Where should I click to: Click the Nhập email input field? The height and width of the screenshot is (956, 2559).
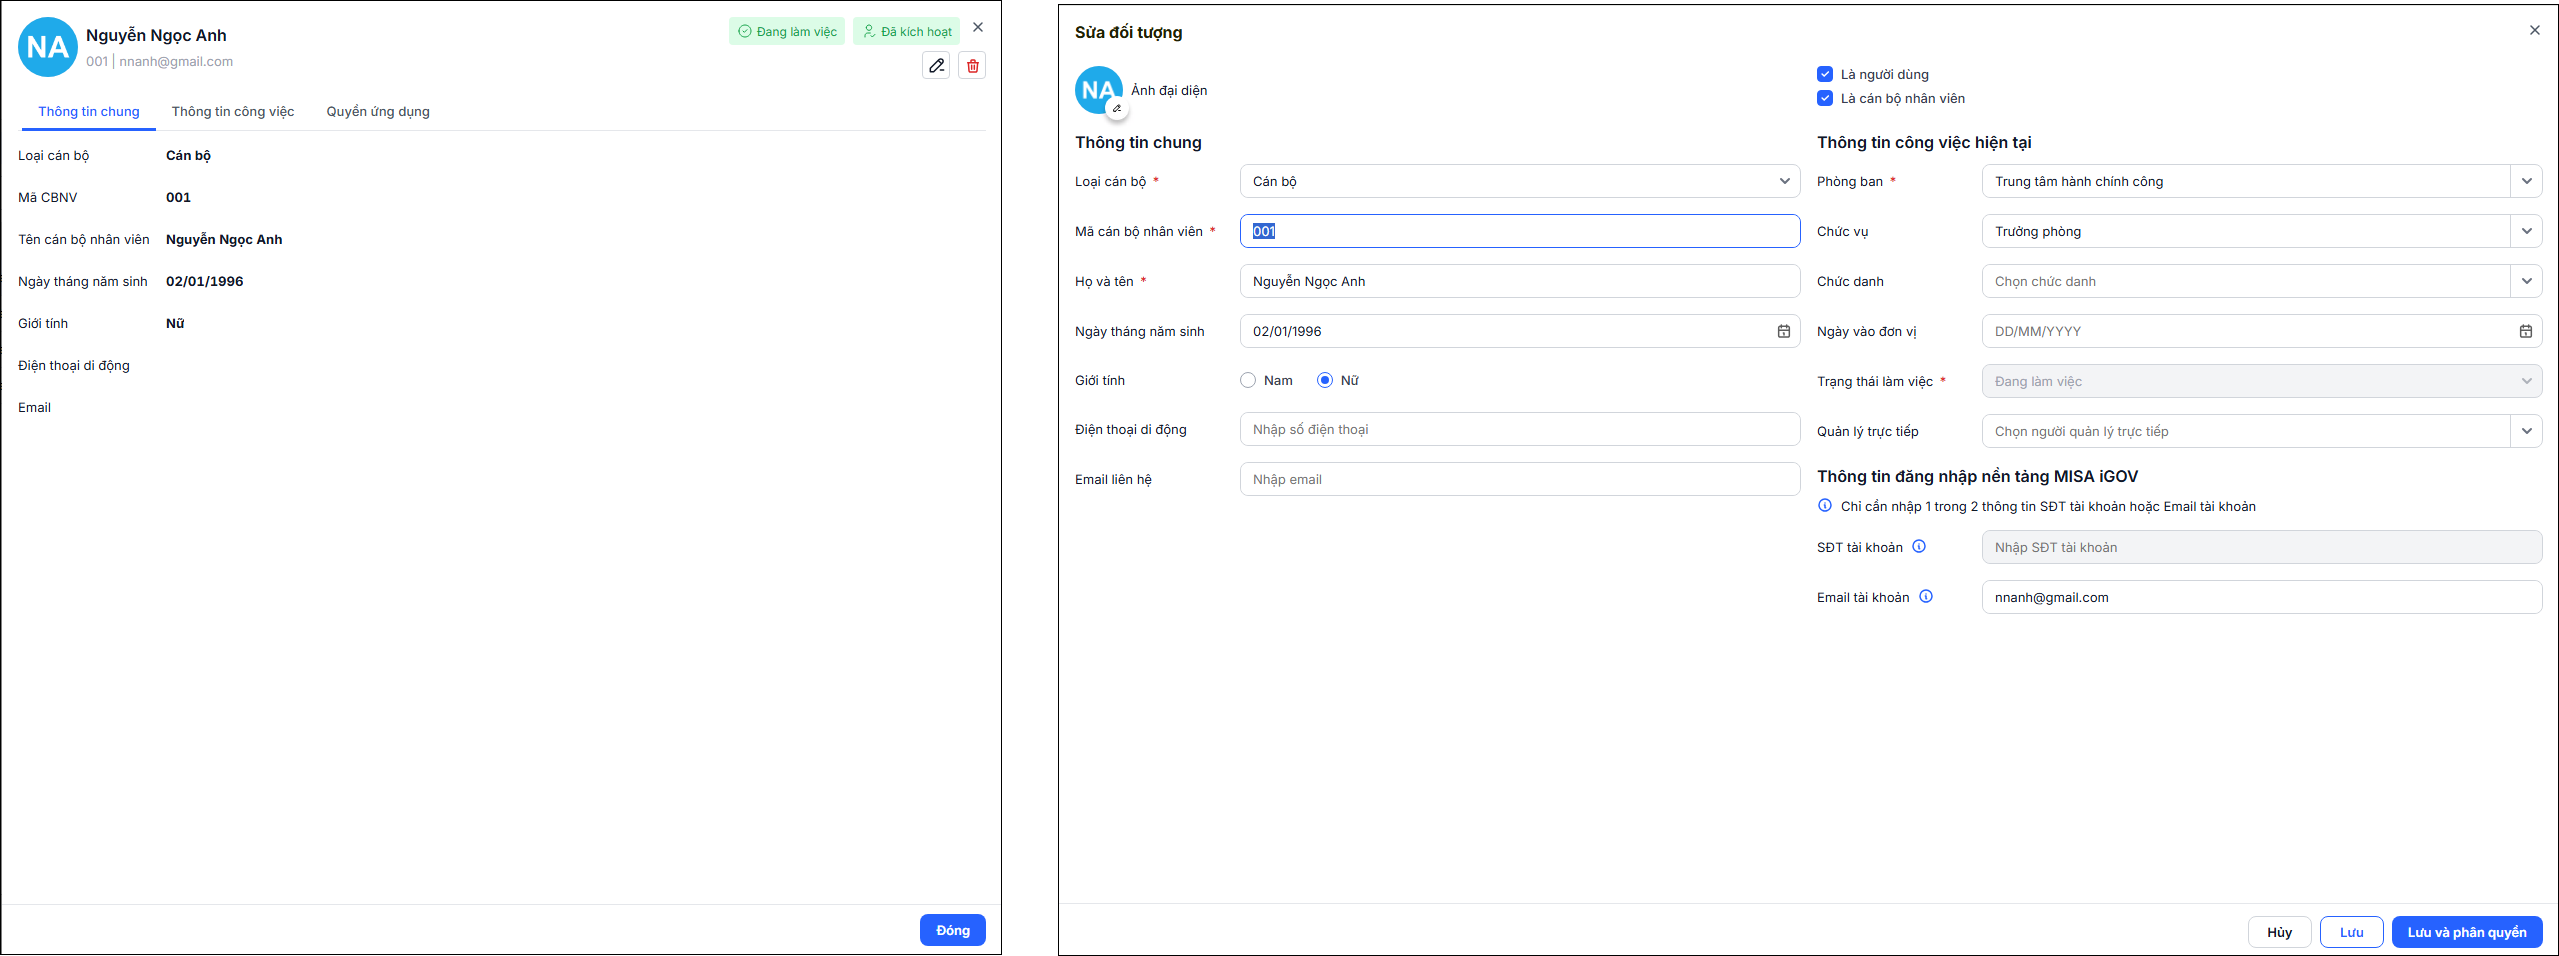coord(1520,480)
